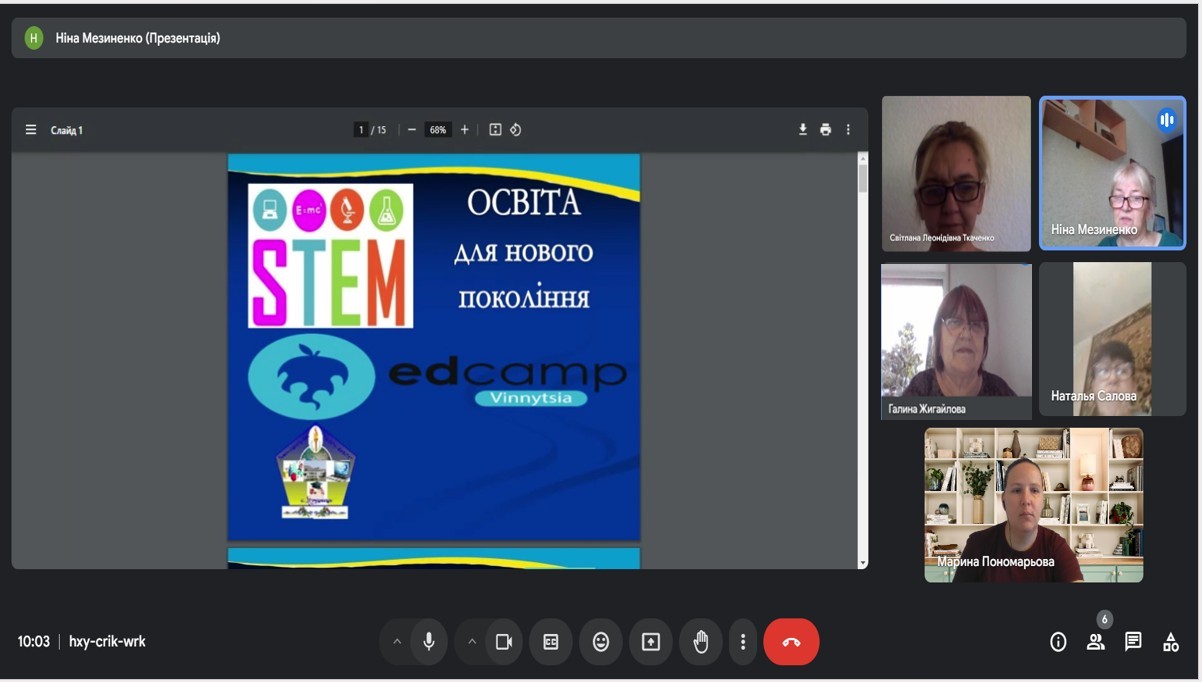1202x682 pixels.
Task: Click the STEM logo on slide
Action: (330, 255)
